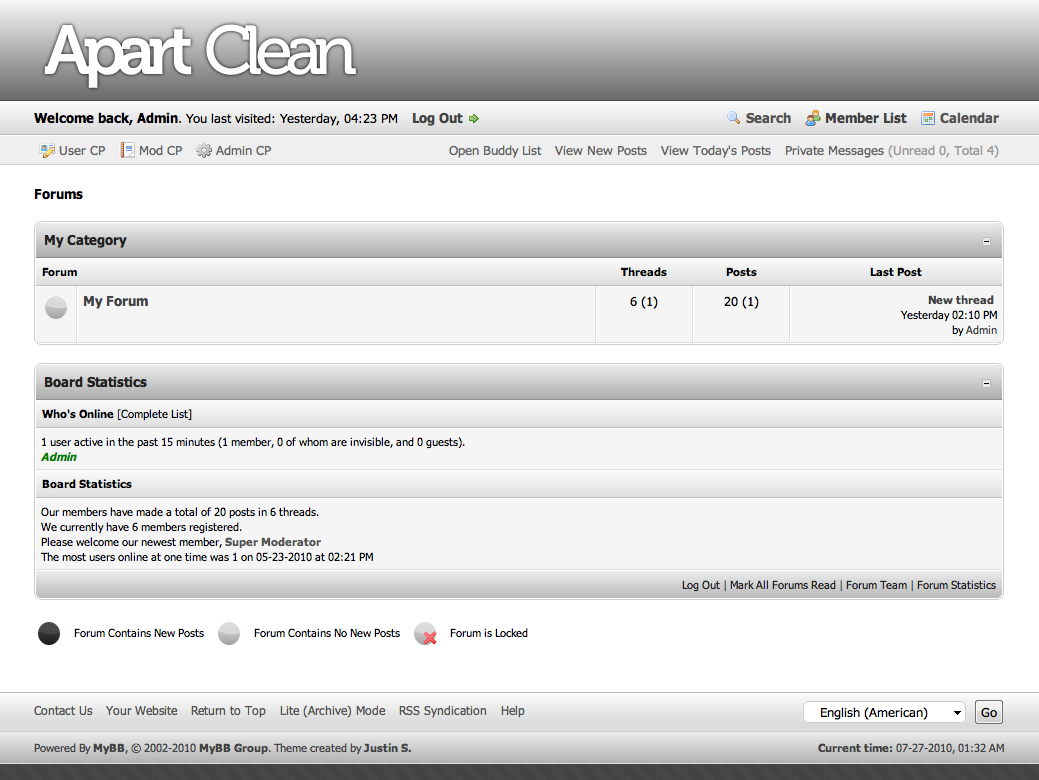The width and height of the screenshot is (1039, 780).
Task: Open the My Forum link
Action: click(115, 301)
